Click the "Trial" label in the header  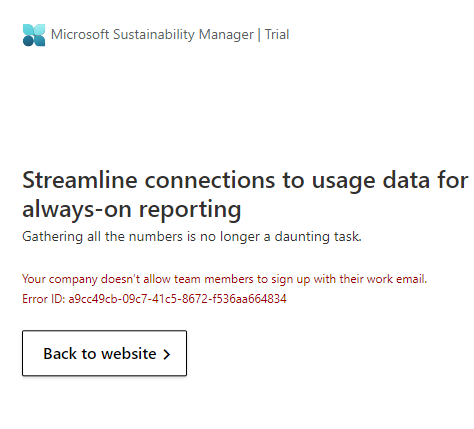277,35
